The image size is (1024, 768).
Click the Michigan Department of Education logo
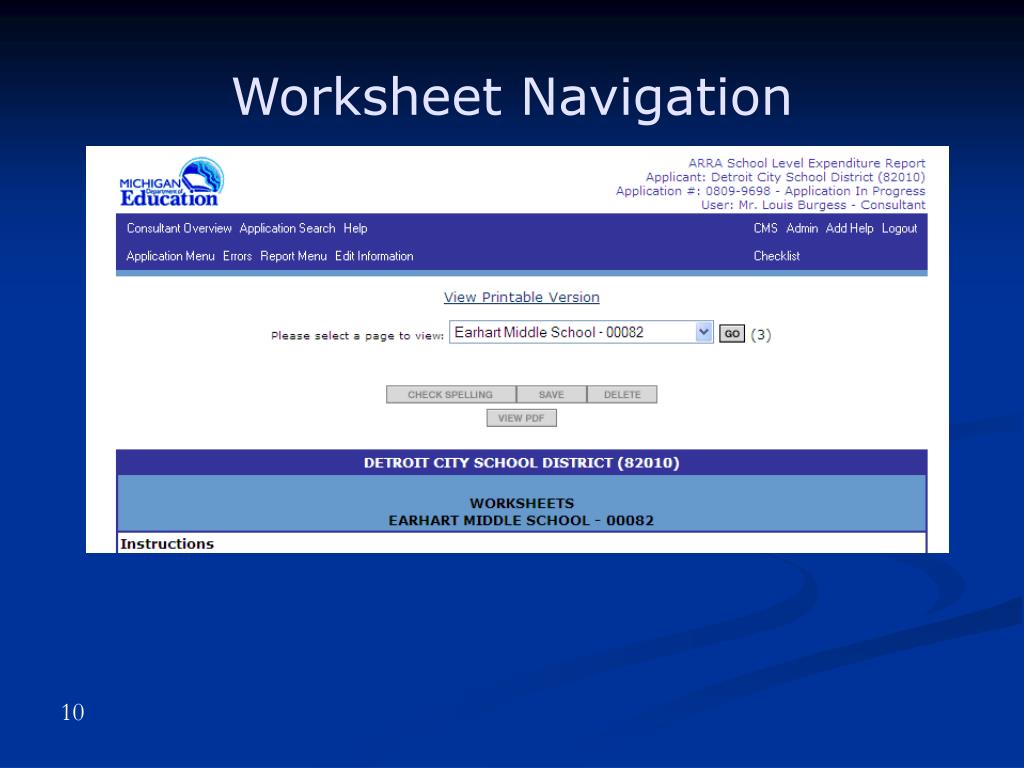pyautogui.click(x=172, y=183)
